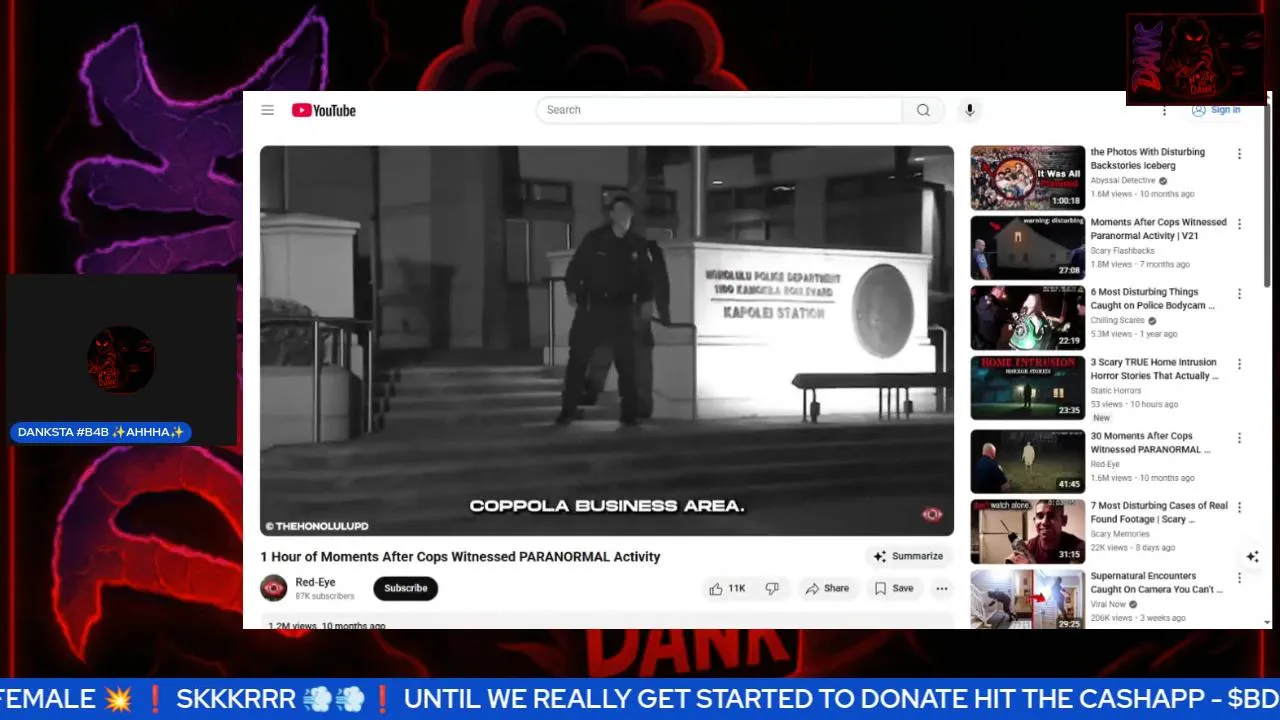
Task: Click the sparkle icon at right page edge
Action: point(1252,557)
